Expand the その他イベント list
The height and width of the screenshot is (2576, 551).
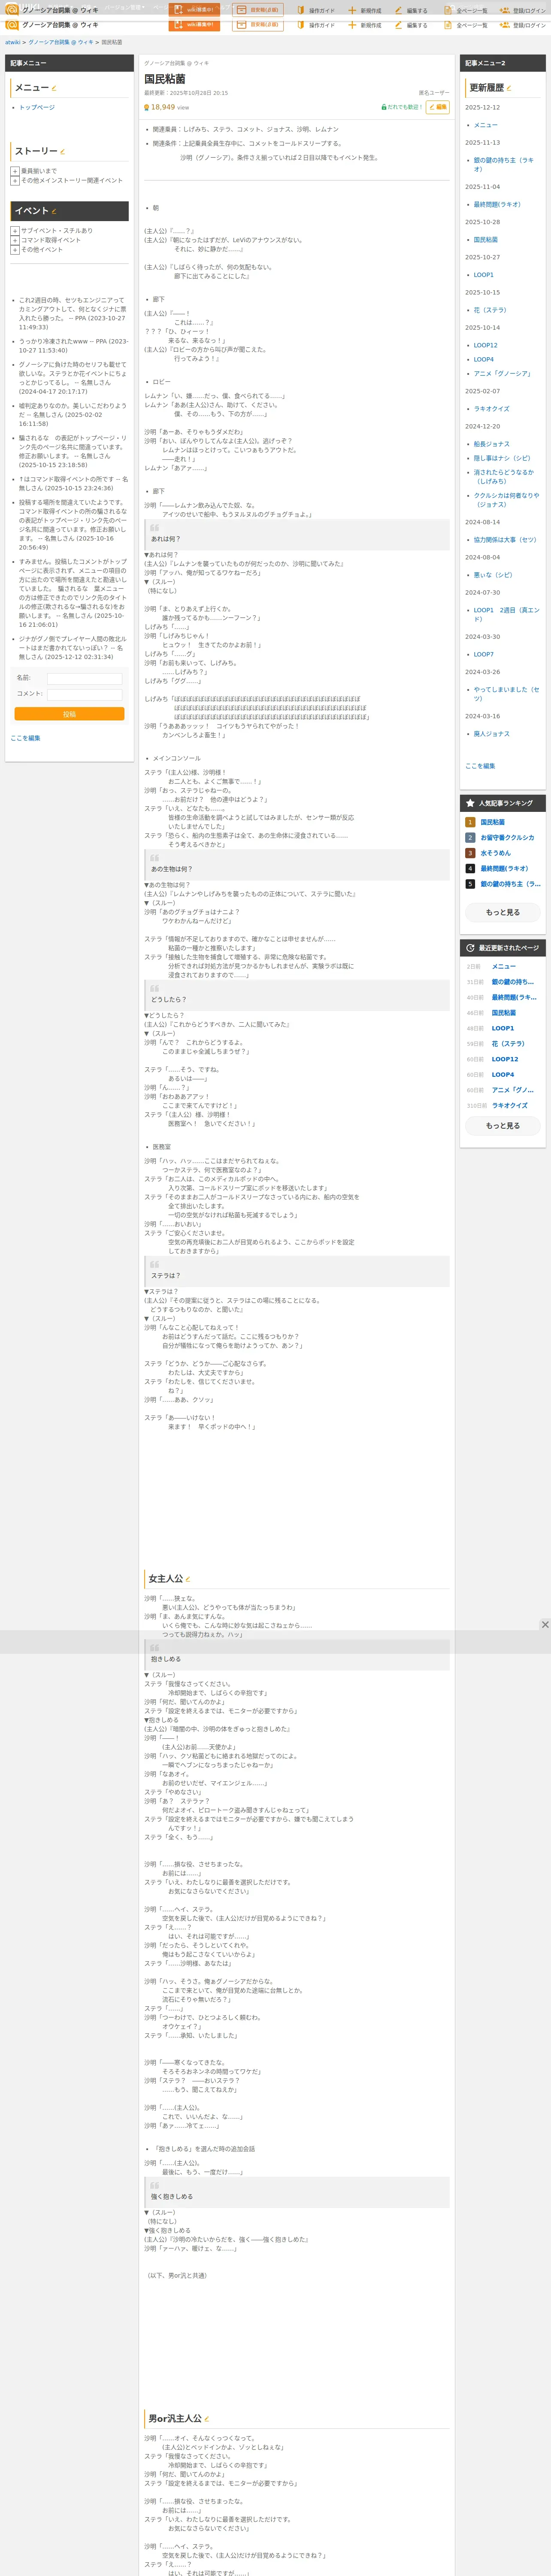tap(15, 249)
